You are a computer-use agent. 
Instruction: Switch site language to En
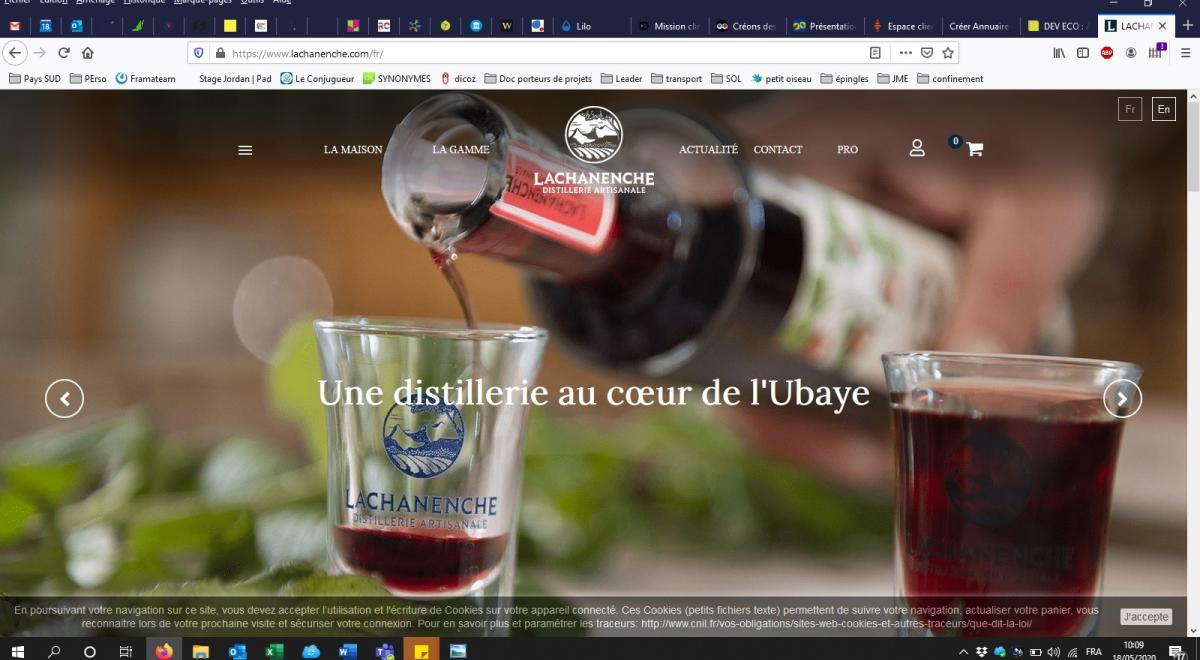pos(1163,109)
